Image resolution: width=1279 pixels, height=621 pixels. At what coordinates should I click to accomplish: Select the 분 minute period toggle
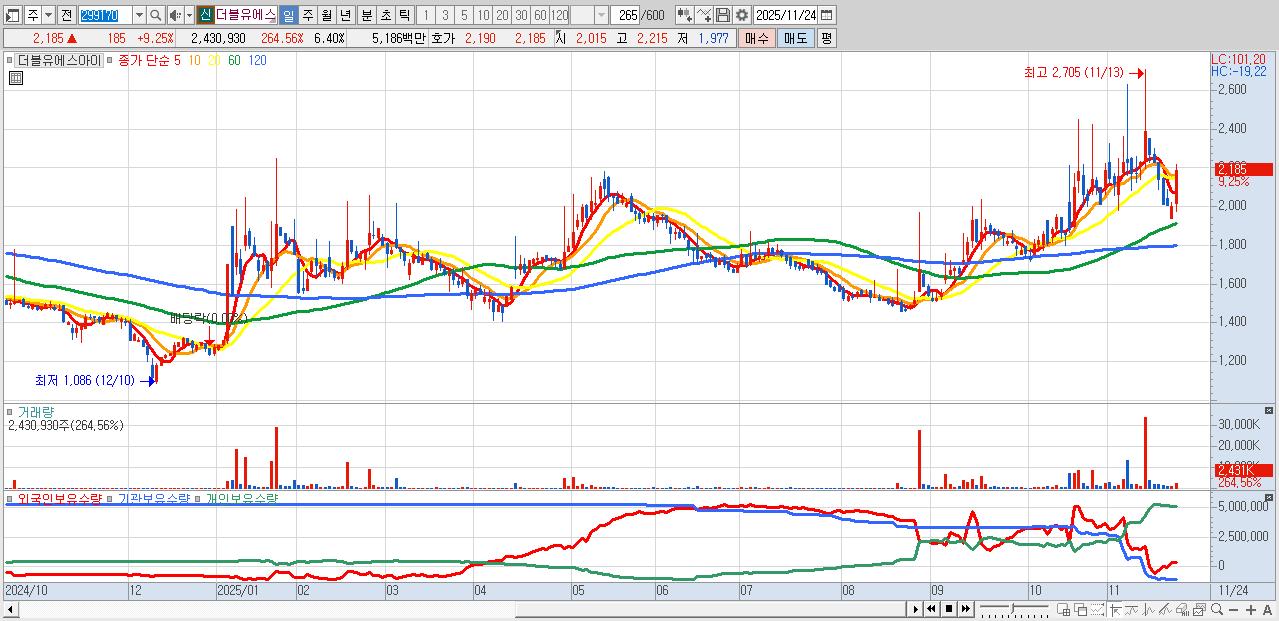tap(366, 15)
